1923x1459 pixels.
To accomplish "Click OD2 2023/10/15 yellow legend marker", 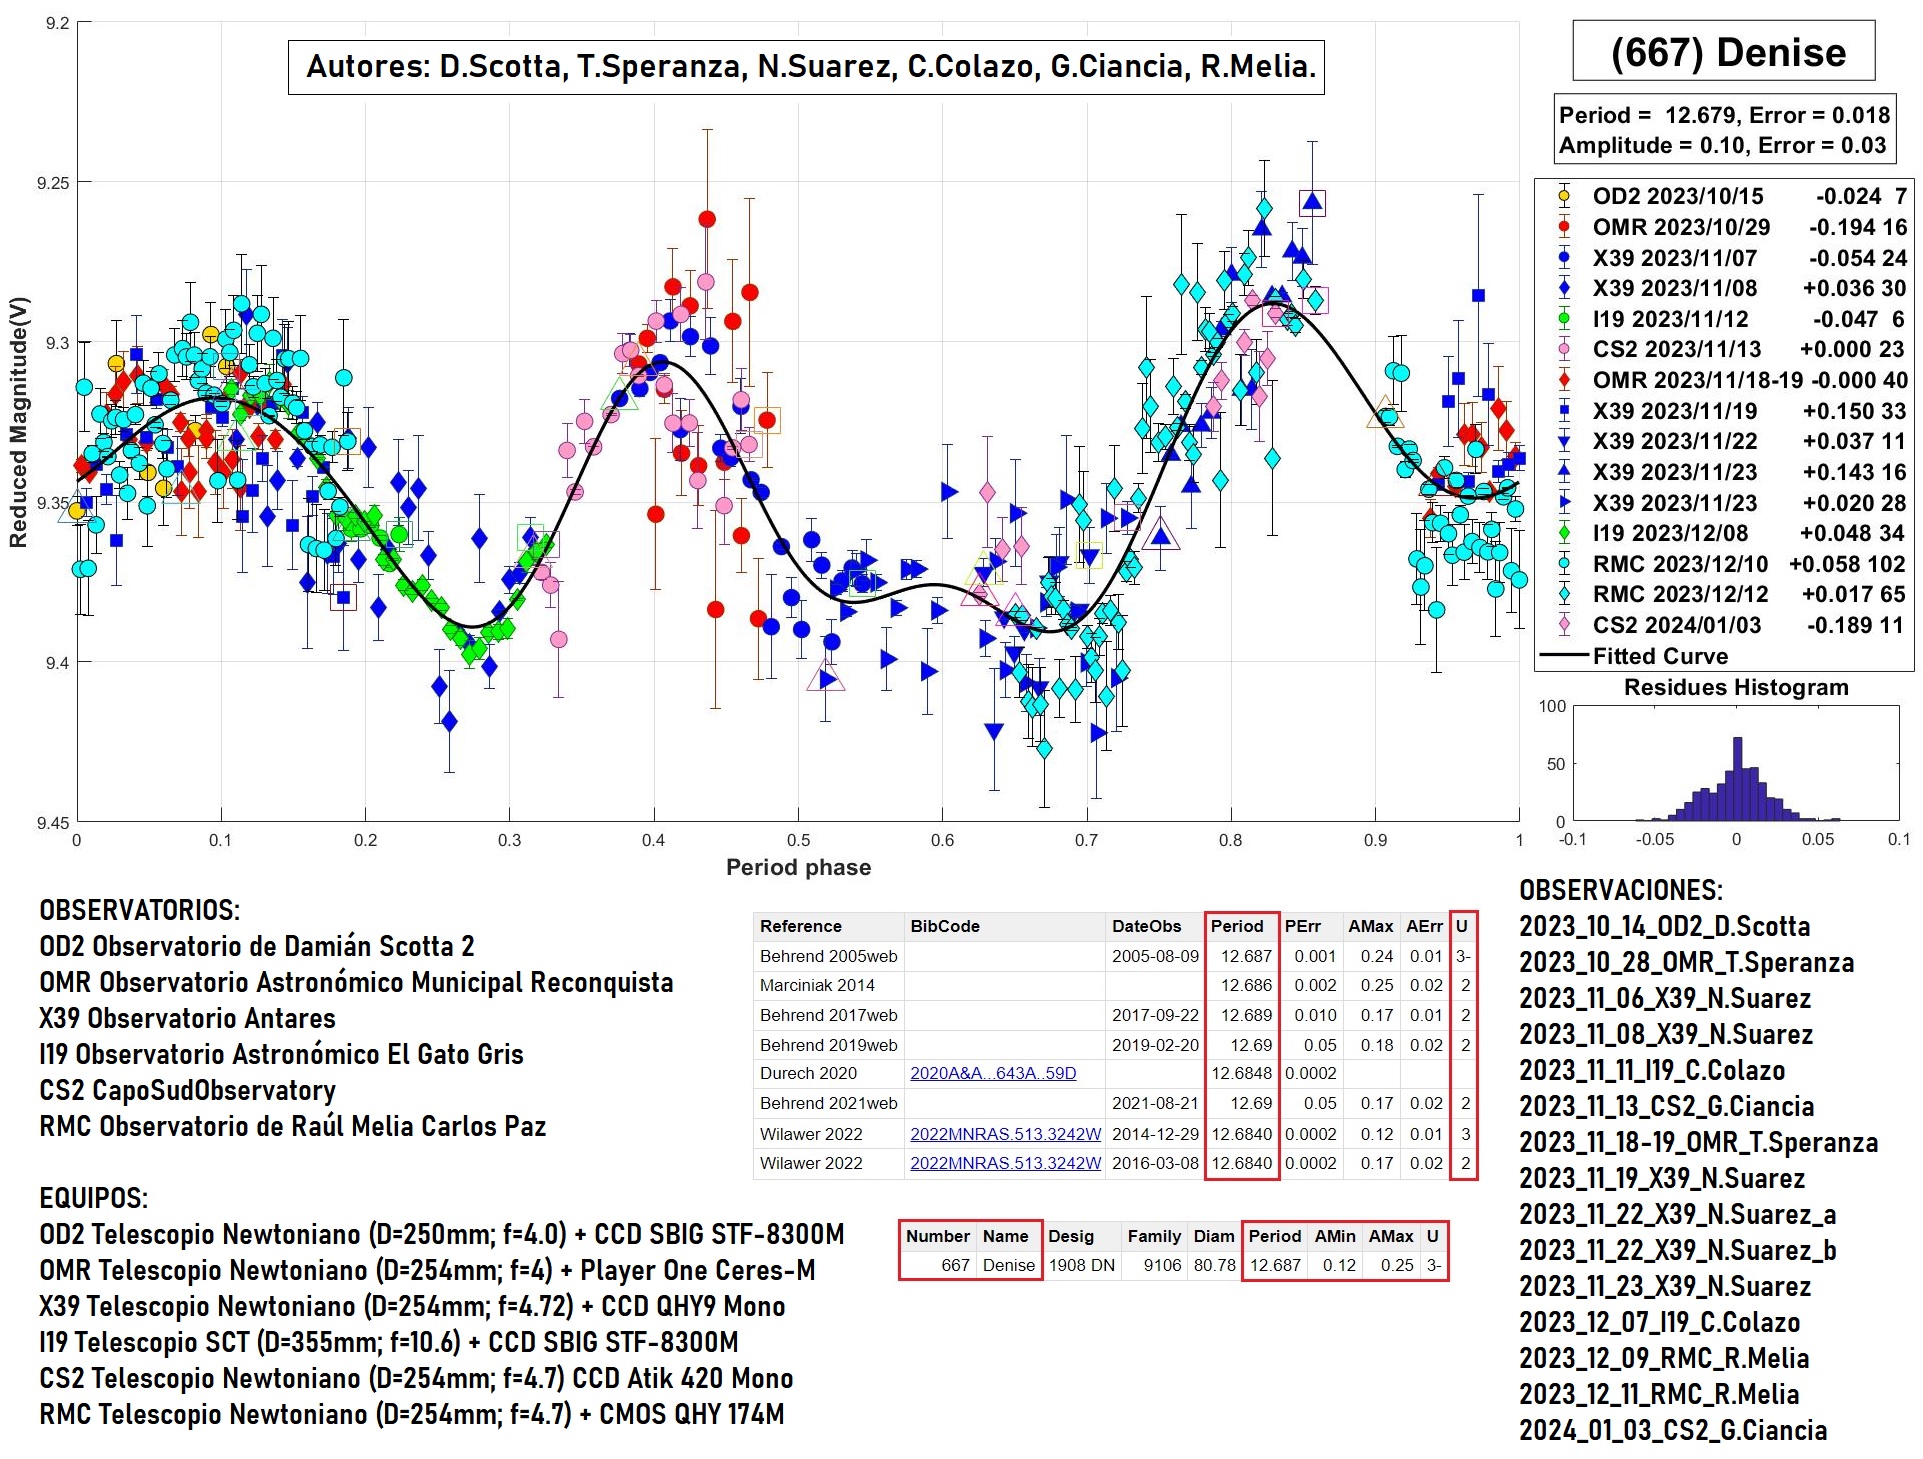I will coord(1564,196).
